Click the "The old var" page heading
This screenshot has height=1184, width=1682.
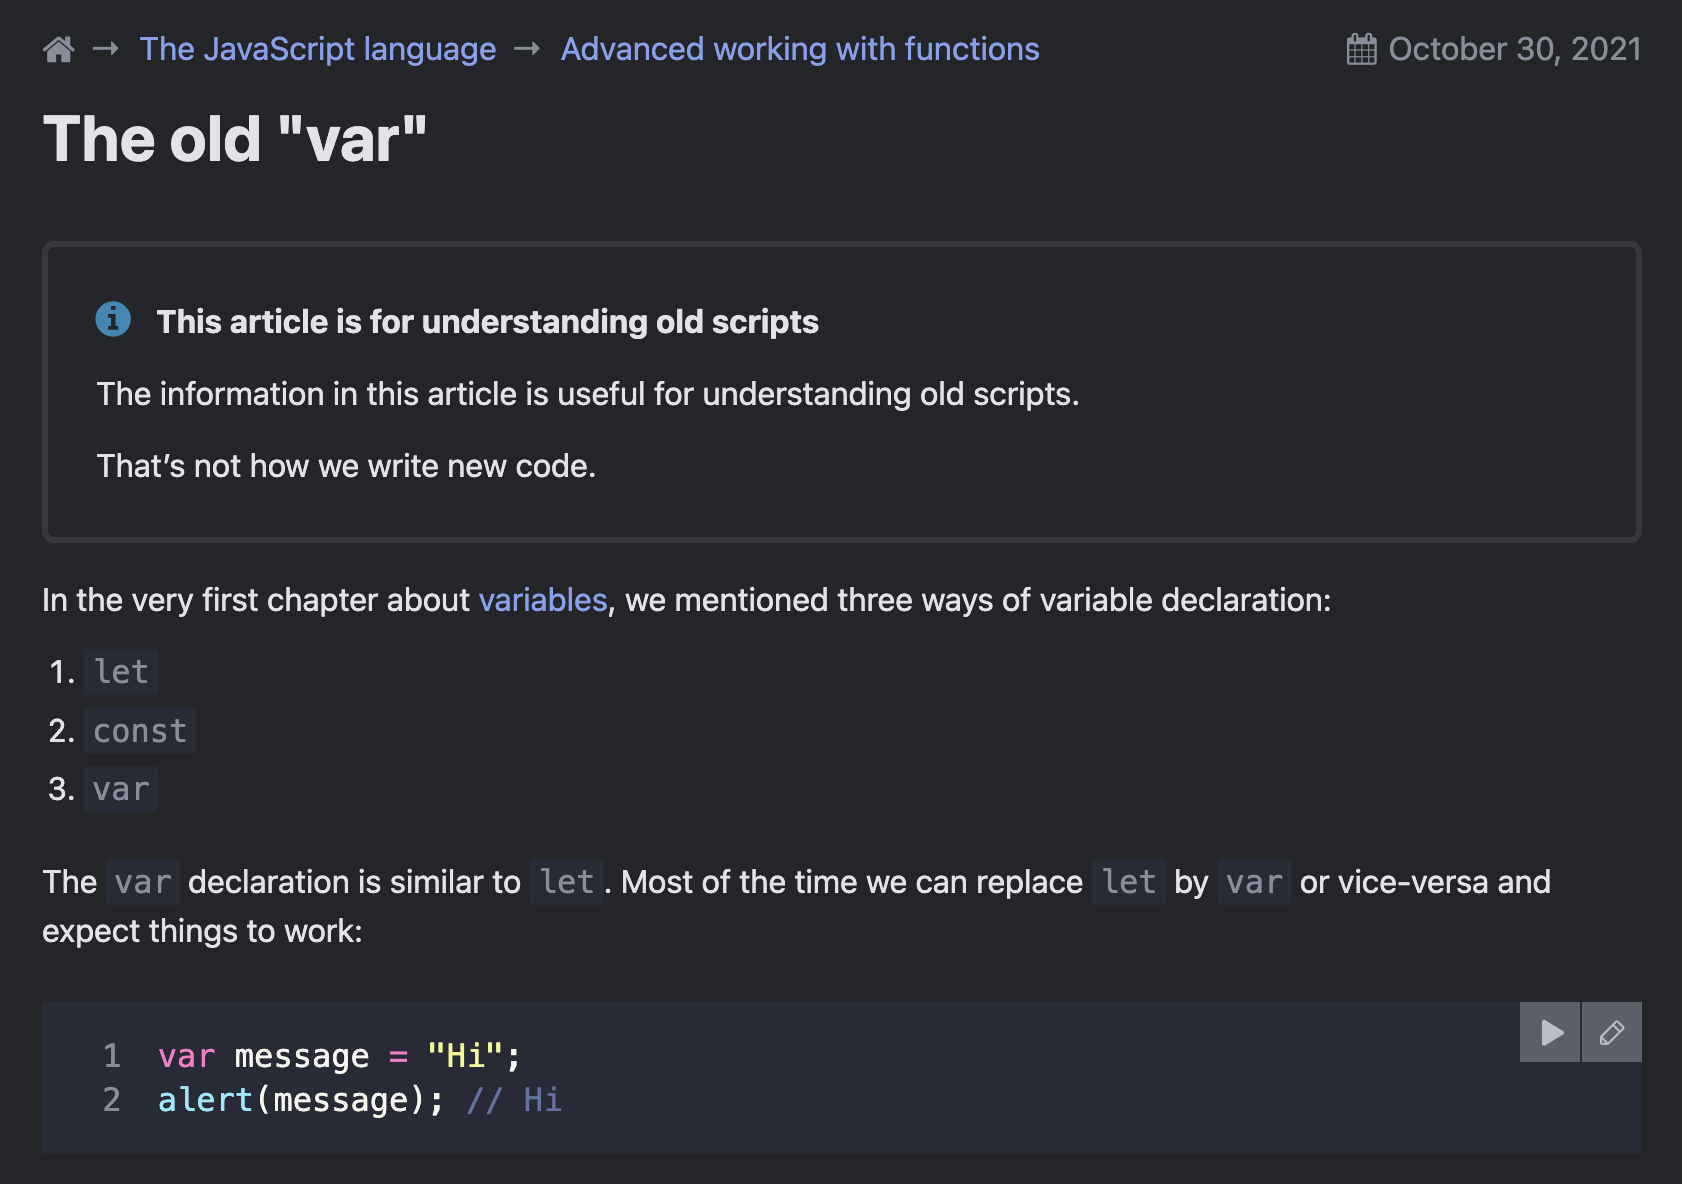point(235,139)
